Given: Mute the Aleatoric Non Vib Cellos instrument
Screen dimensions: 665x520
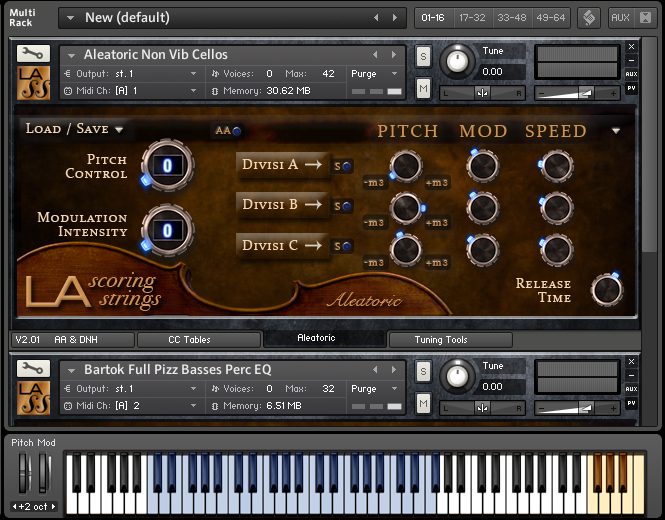Looking at the screenshot, I should click(423, 88).
